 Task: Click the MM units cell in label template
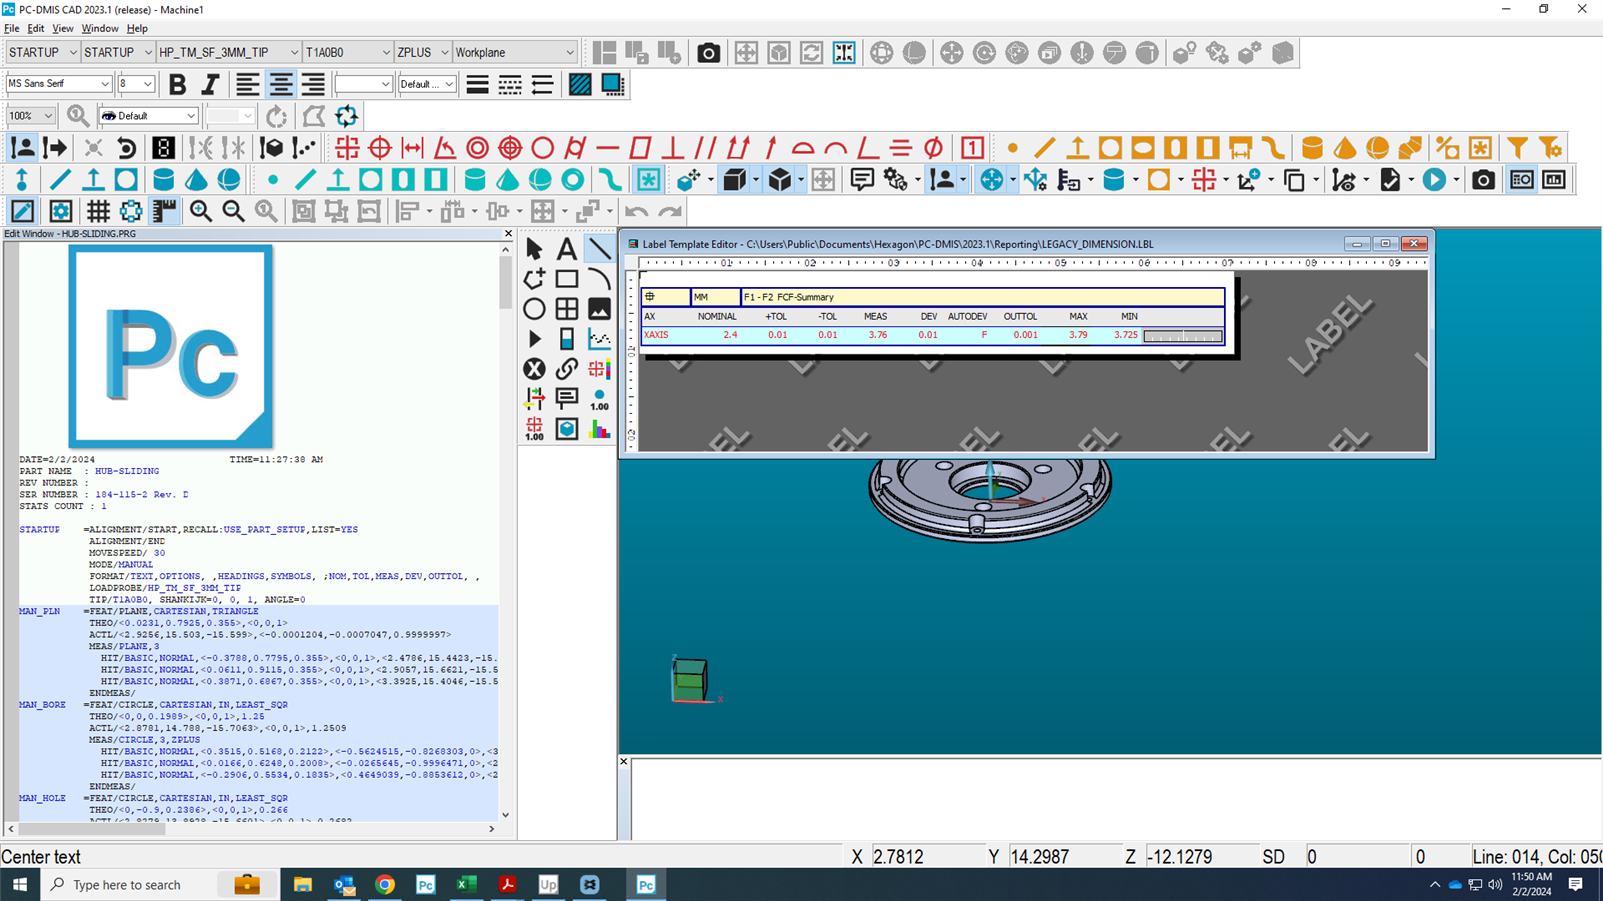coord(716,297)
